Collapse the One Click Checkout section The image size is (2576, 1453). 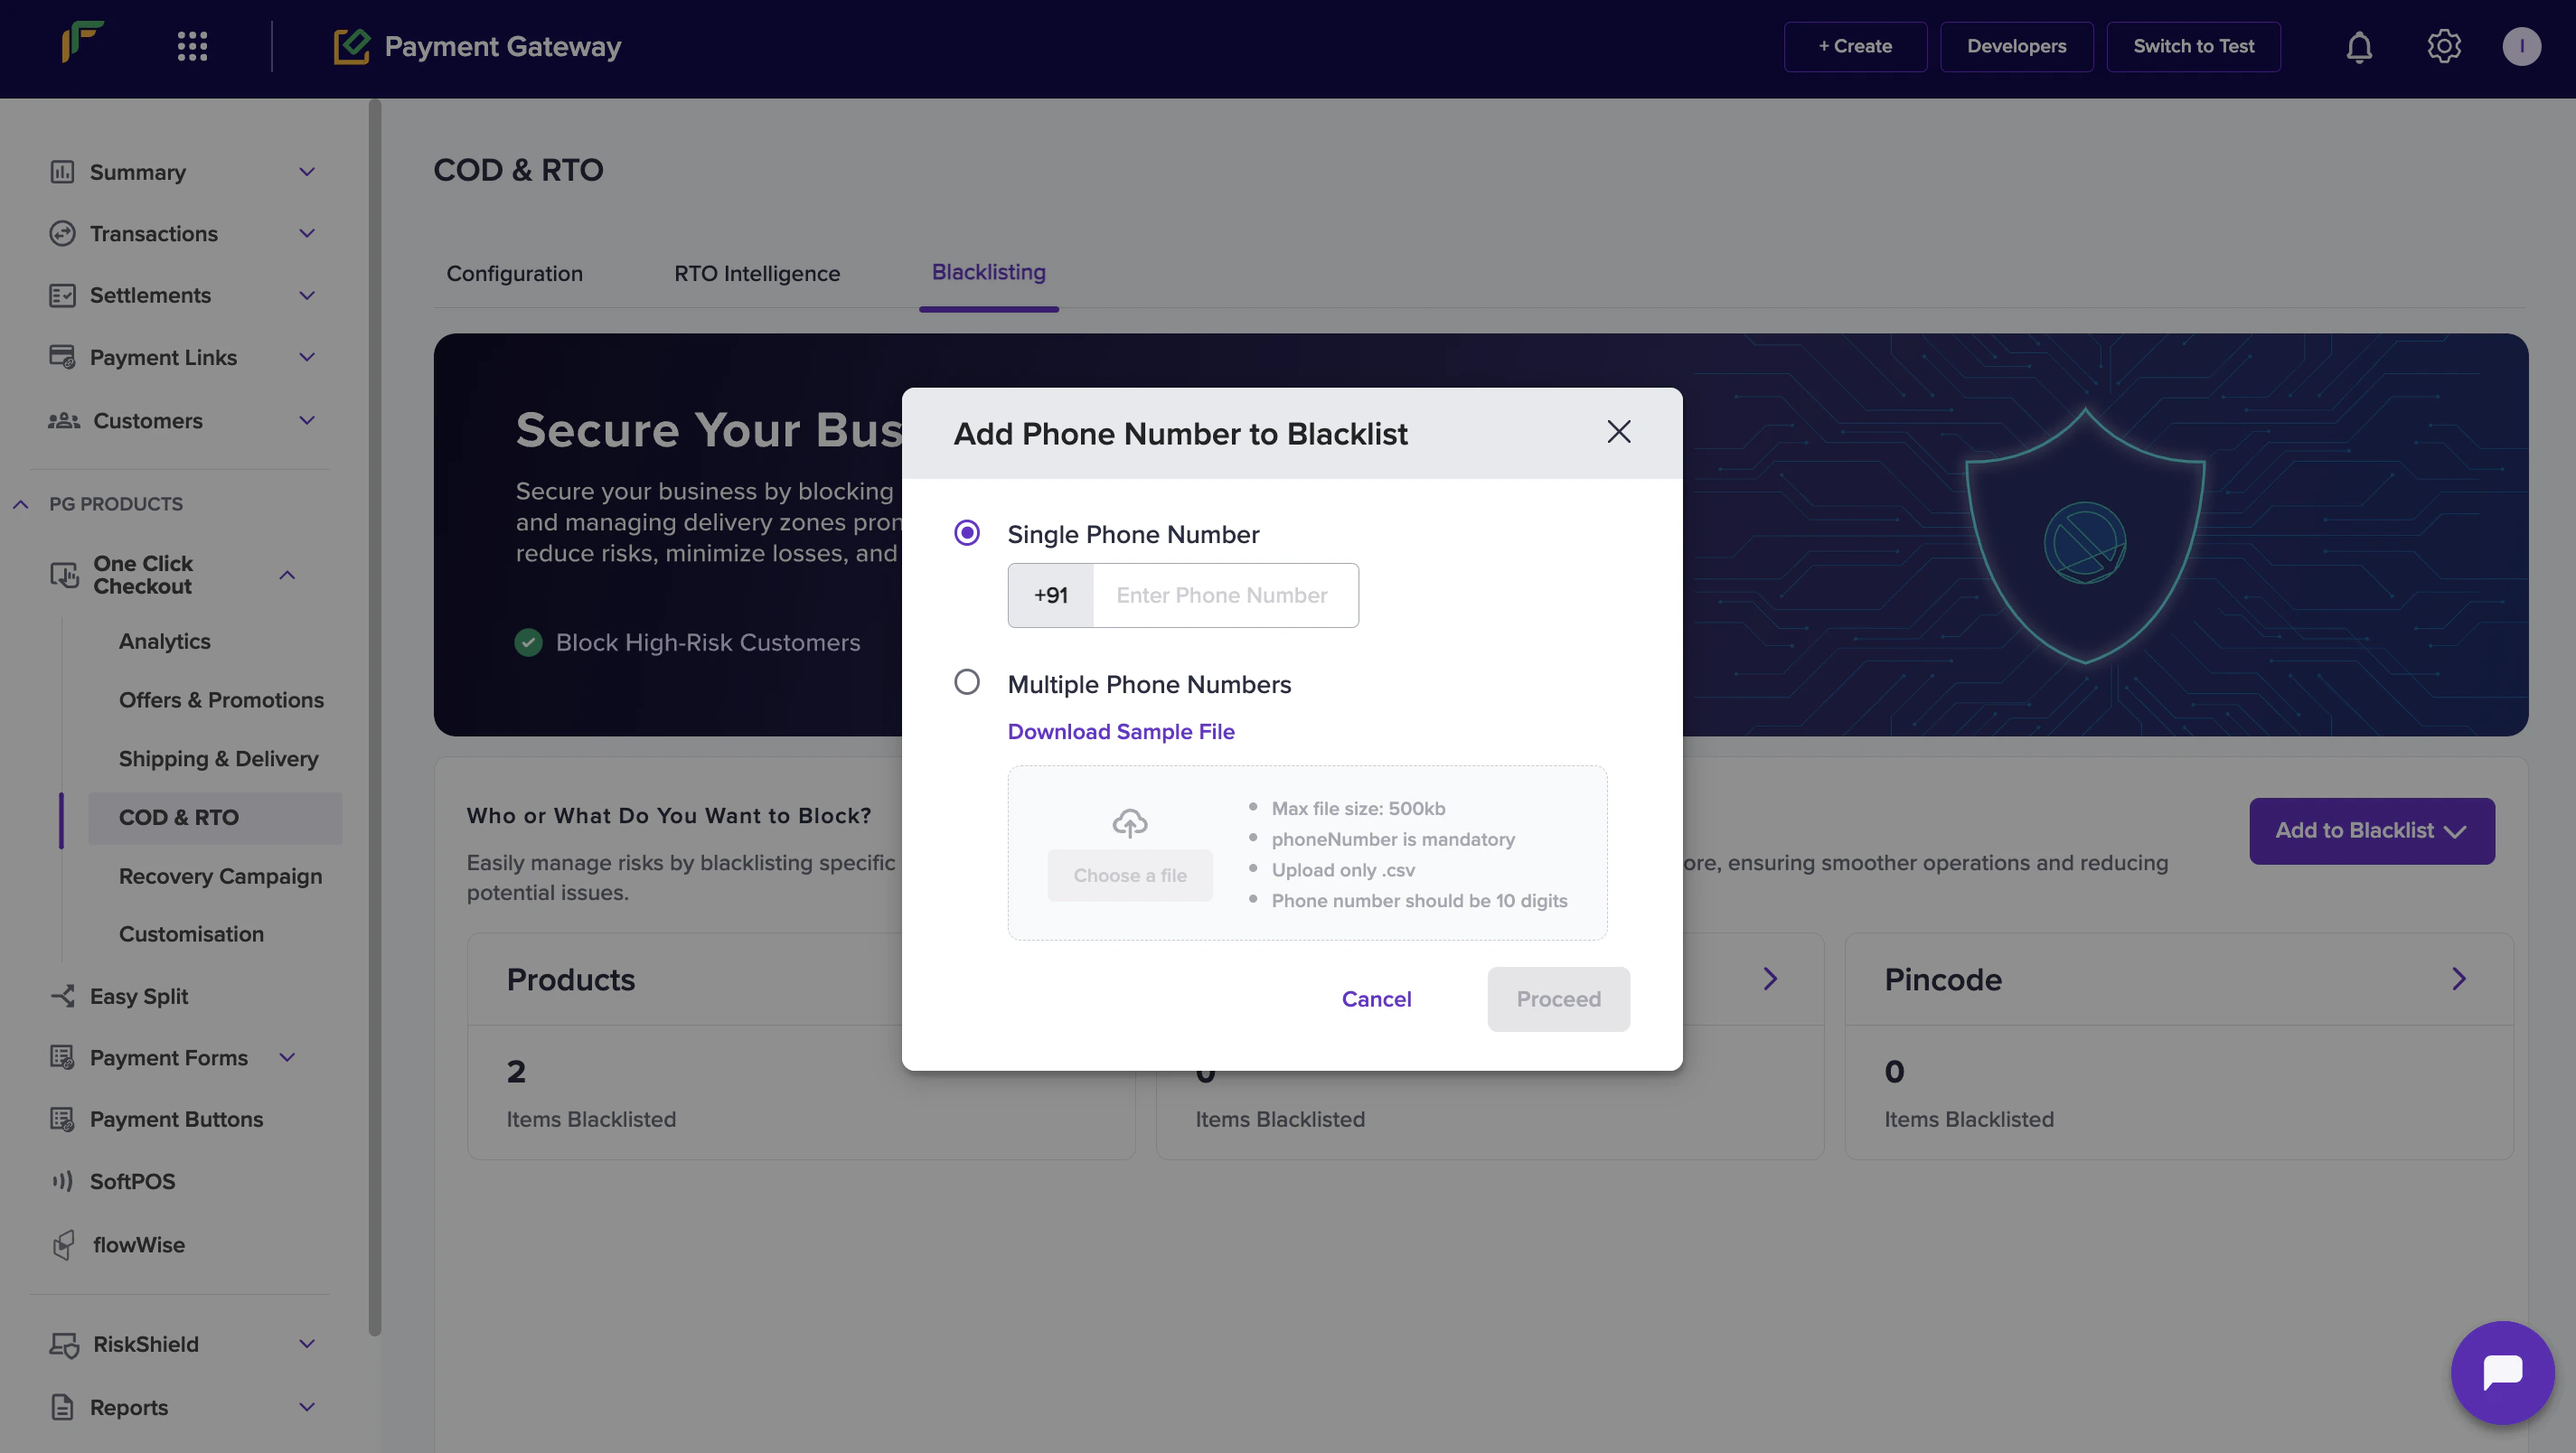(287, 575)
